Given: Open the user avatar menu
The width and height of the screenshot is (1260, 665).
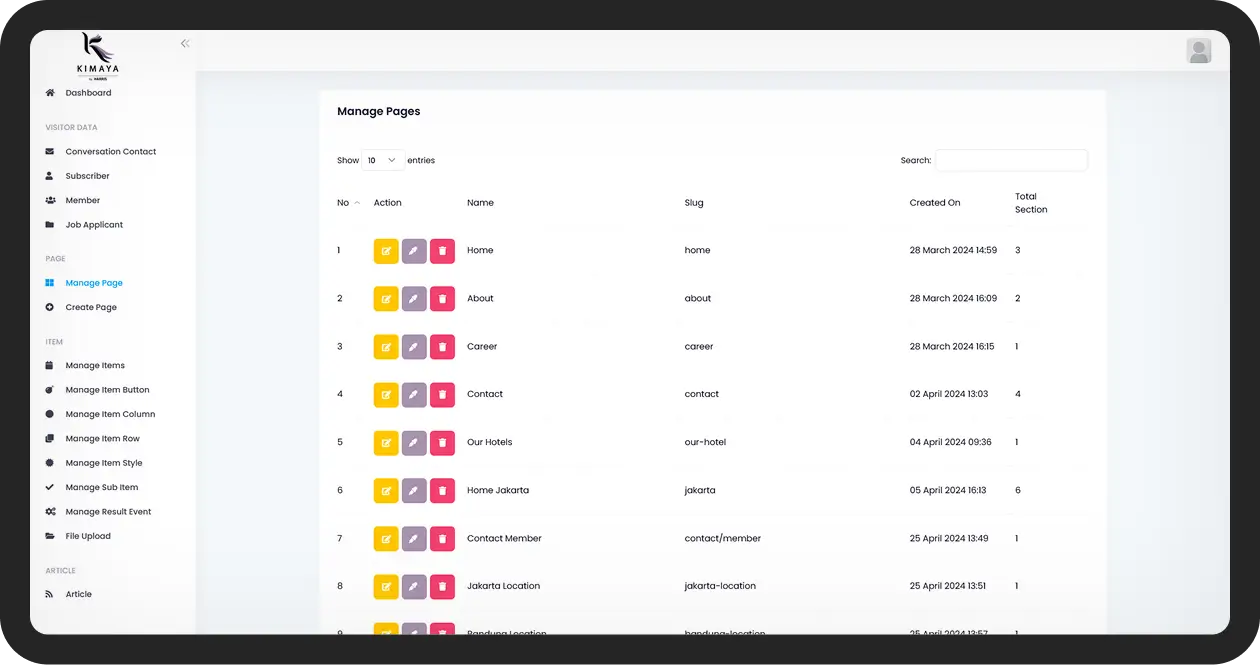Looking at the screenshot, I should coord(1198,51).
